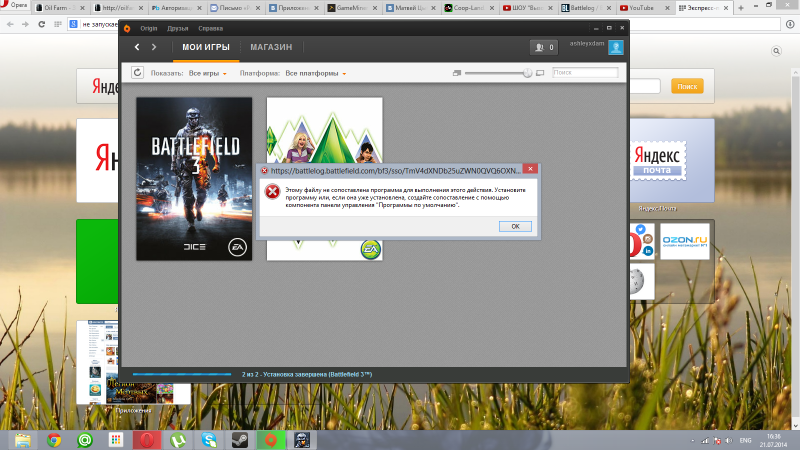Open the Приложения speed dial folder
The image size is (800, 450).
coord(133,362)
